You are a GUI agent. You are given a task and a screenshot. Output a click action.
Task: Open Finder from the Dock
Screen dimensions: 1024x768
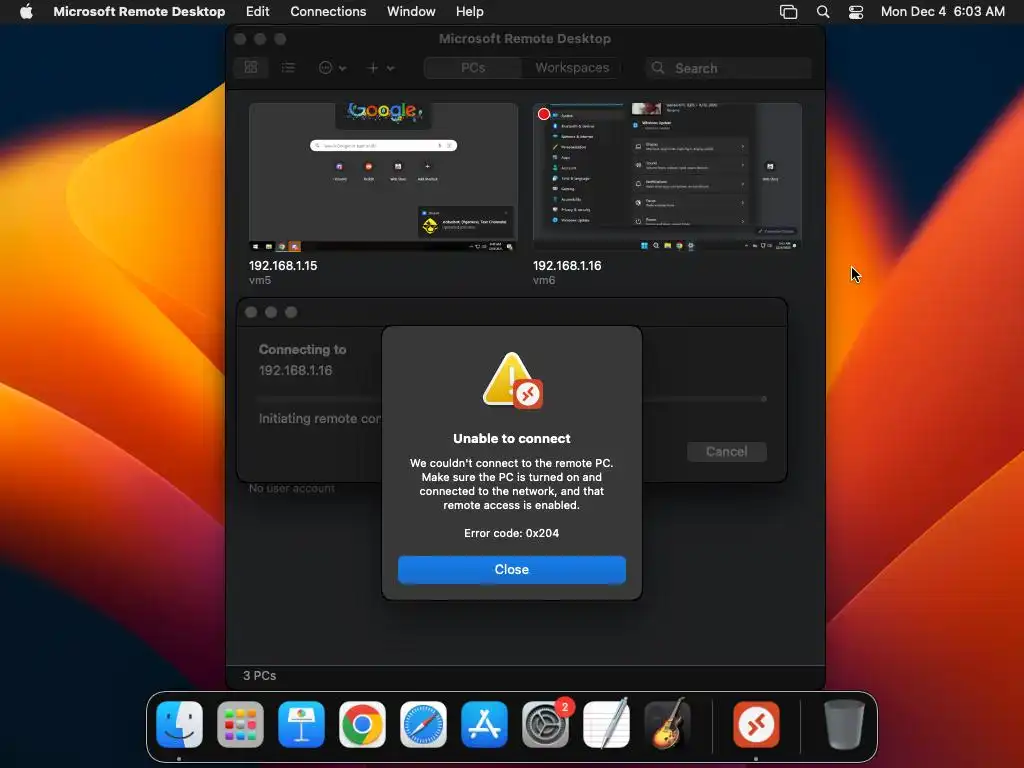tap(179, 724)
